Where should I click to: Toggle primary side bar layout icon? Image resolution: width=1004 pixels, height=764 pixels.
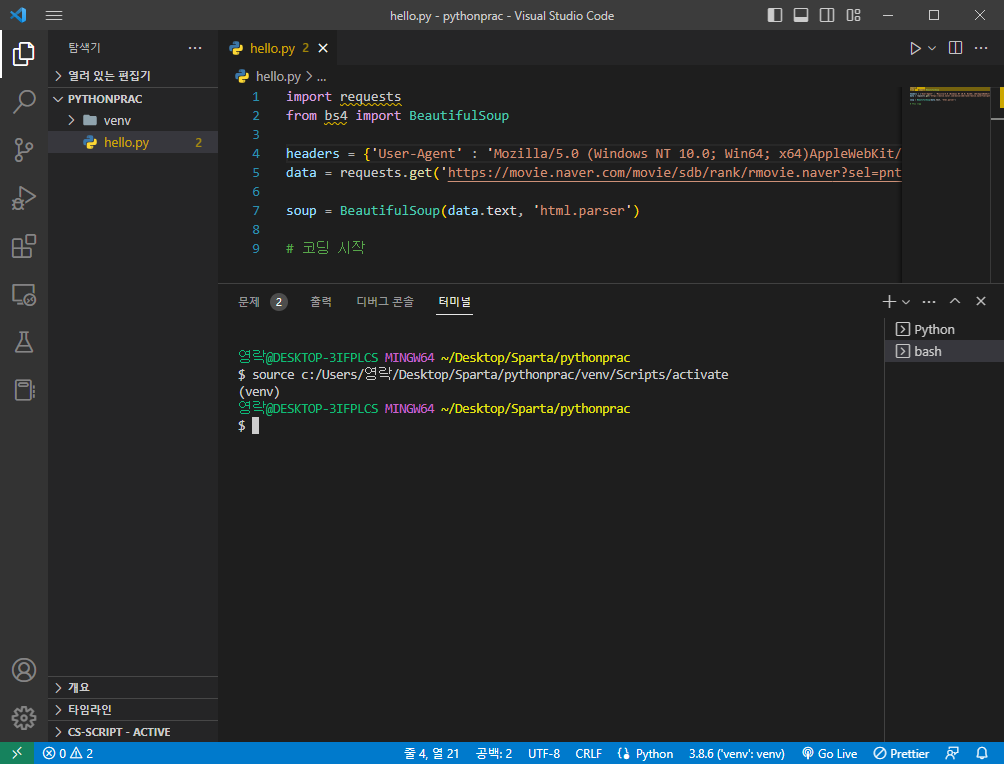(x=775, y=15)
